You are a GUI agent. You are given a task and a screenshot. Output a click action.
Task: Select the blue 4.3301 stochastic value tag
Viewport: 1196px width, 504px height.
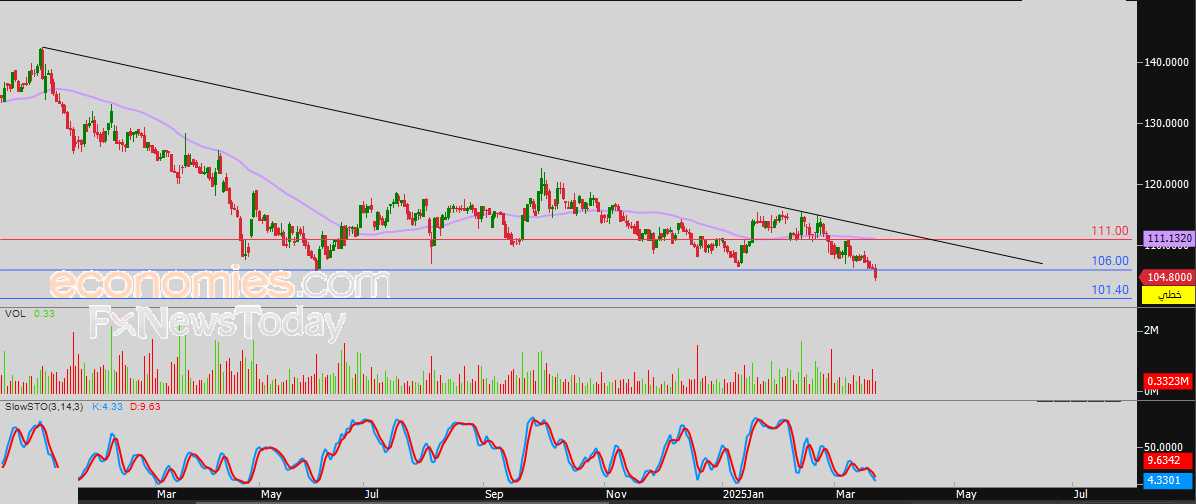tap(1168, 480)
